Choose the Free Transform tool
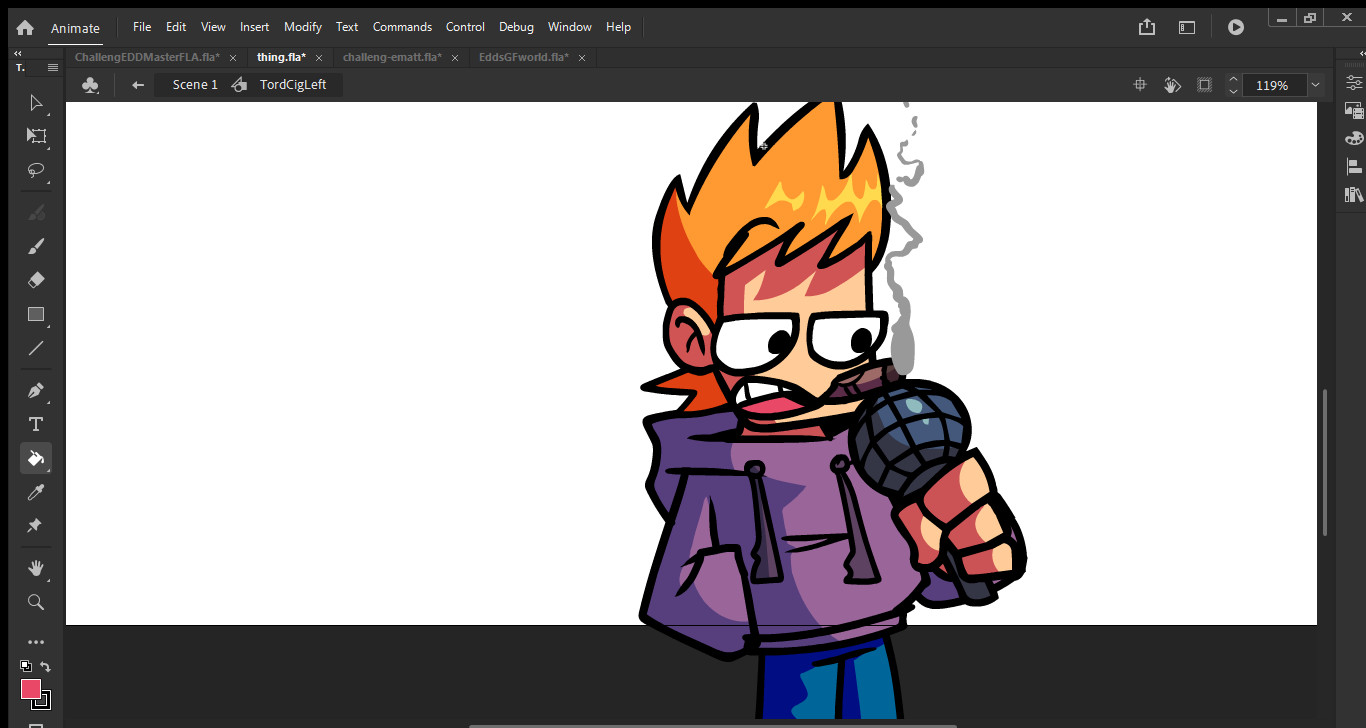This screenshot has width=1366, height=728. [36, 136]
